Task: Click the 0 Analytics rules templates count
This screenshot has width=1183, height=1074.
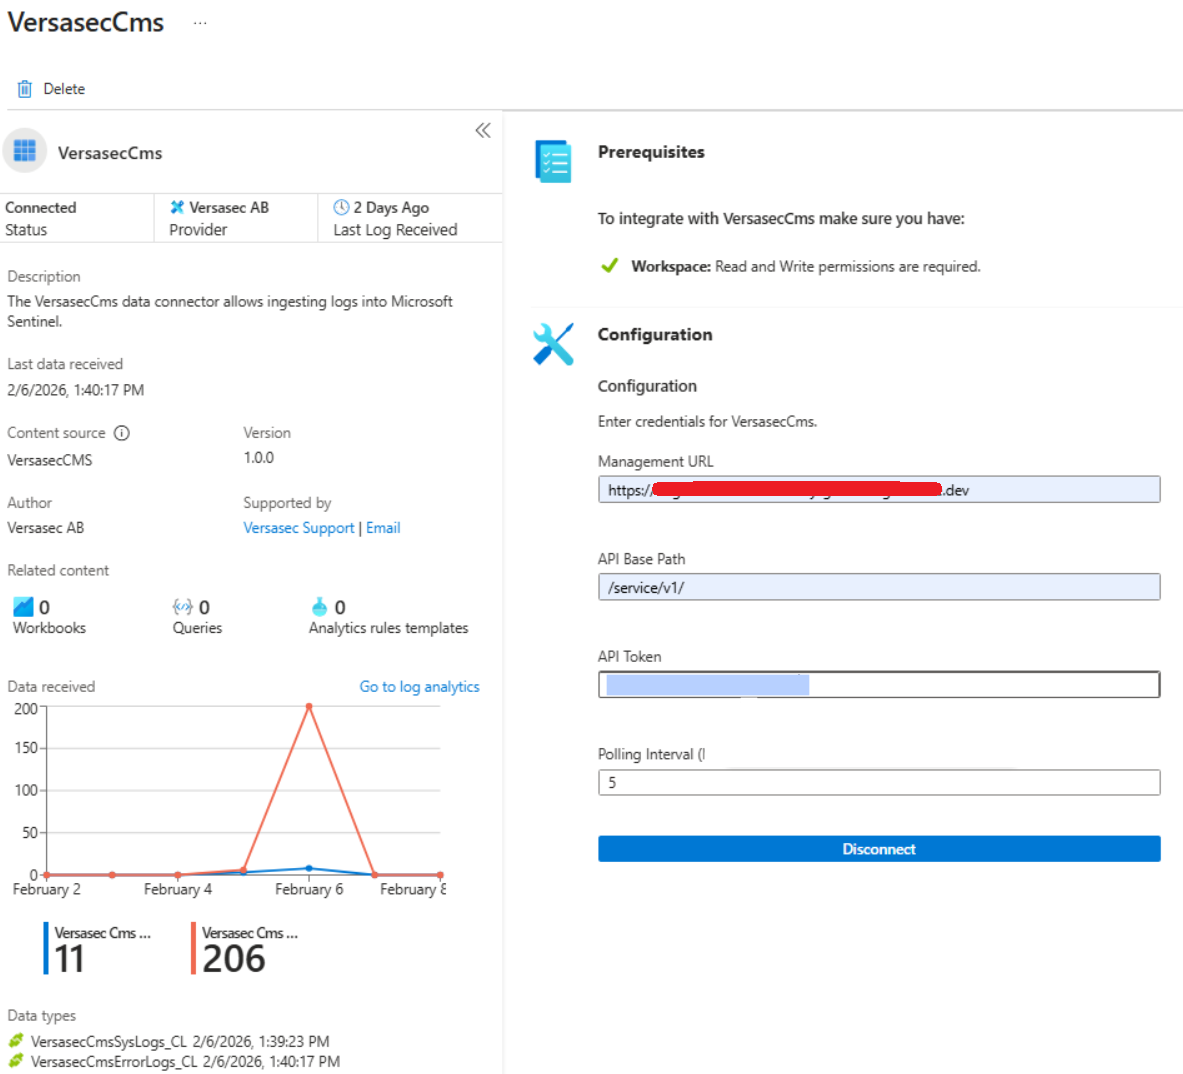Action: [x=340, y=607]
